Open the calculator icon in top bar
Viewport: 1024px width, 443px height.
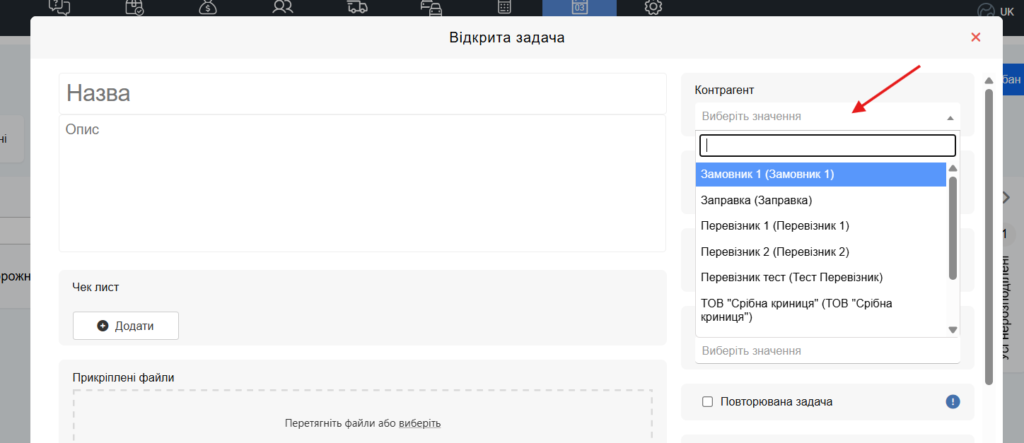(505, 7)
